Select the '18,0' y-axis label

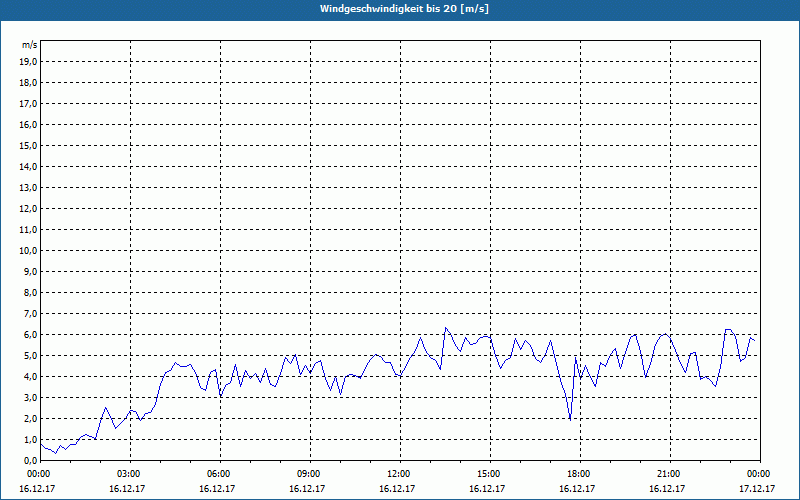(x=28, y=83)
